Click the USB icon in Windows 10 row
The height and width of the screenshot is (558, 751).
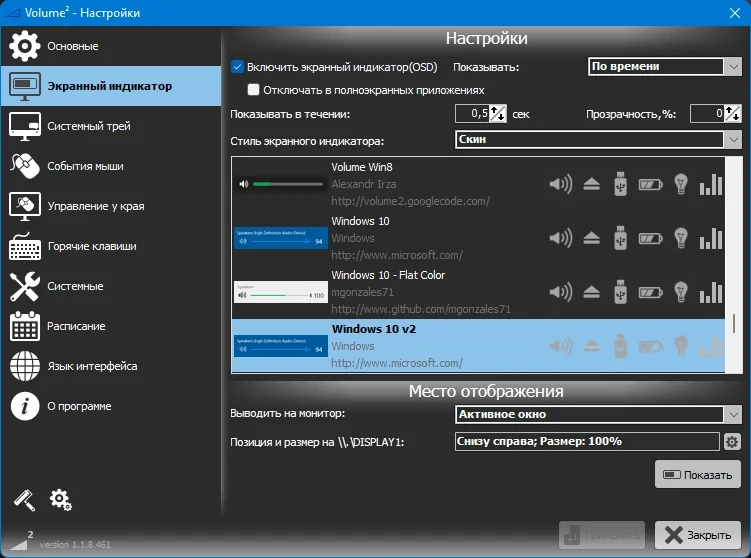[621, 238]
